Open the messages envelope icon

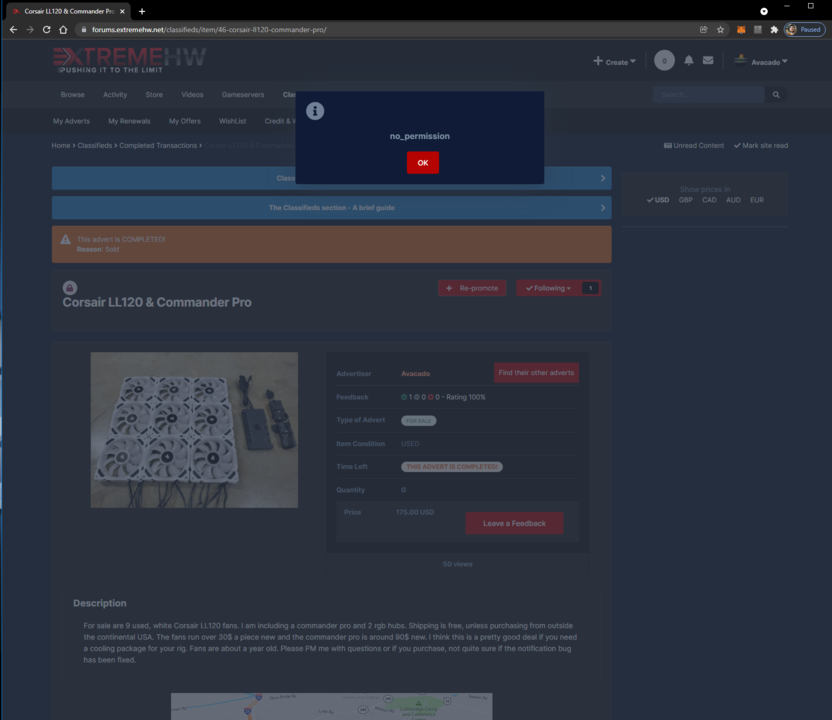click(708, 61)
